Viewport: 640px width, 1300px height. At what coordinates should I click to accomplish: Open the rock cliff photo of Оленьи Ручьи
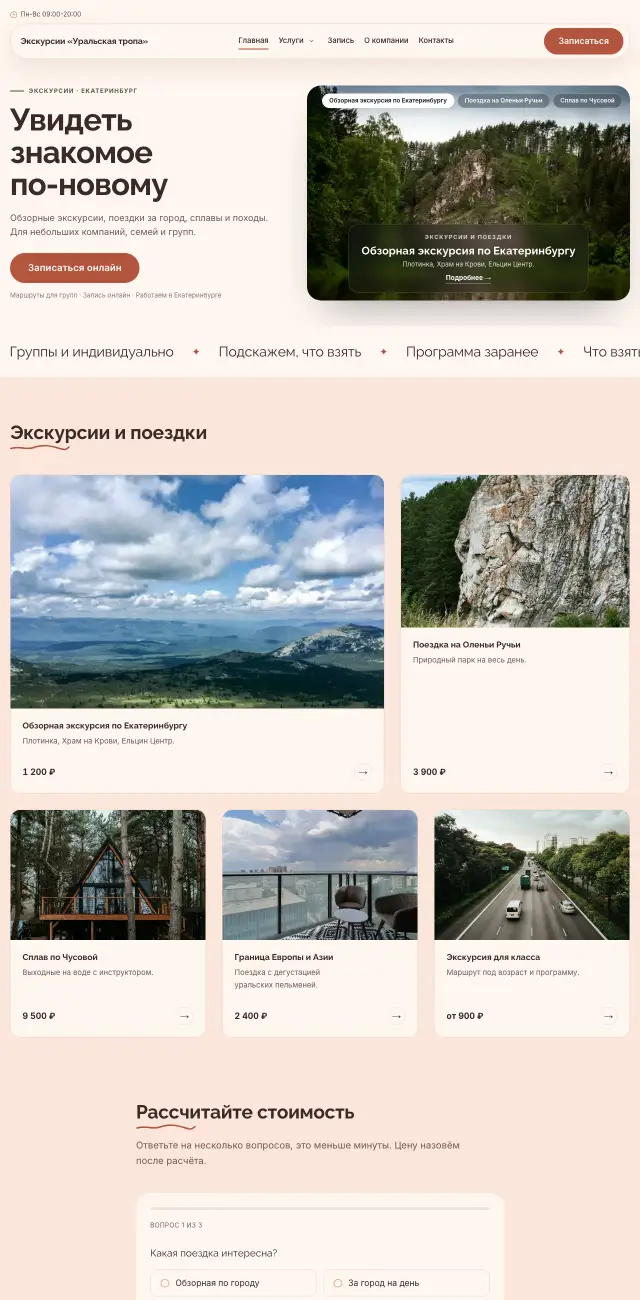click(x=515, y=551)
